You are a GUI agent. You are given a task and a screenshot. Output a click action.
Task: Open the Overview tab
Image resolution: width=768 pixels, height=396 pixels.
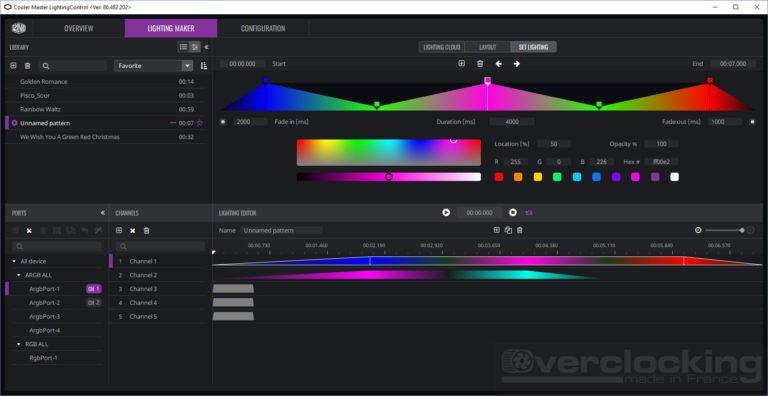click(78, 28)
